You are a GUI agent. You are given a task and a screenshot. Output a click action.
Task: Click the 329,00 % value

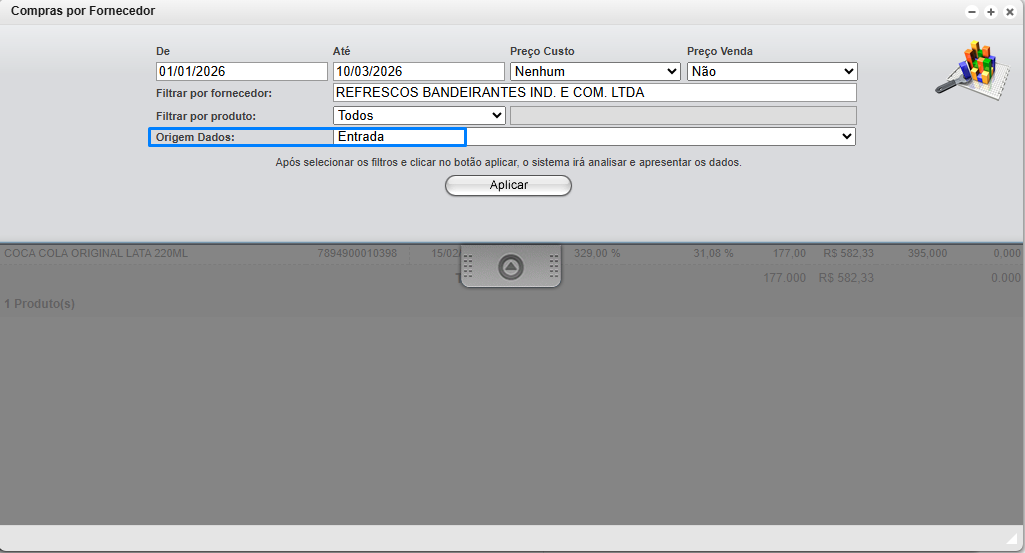coord(597,254)
